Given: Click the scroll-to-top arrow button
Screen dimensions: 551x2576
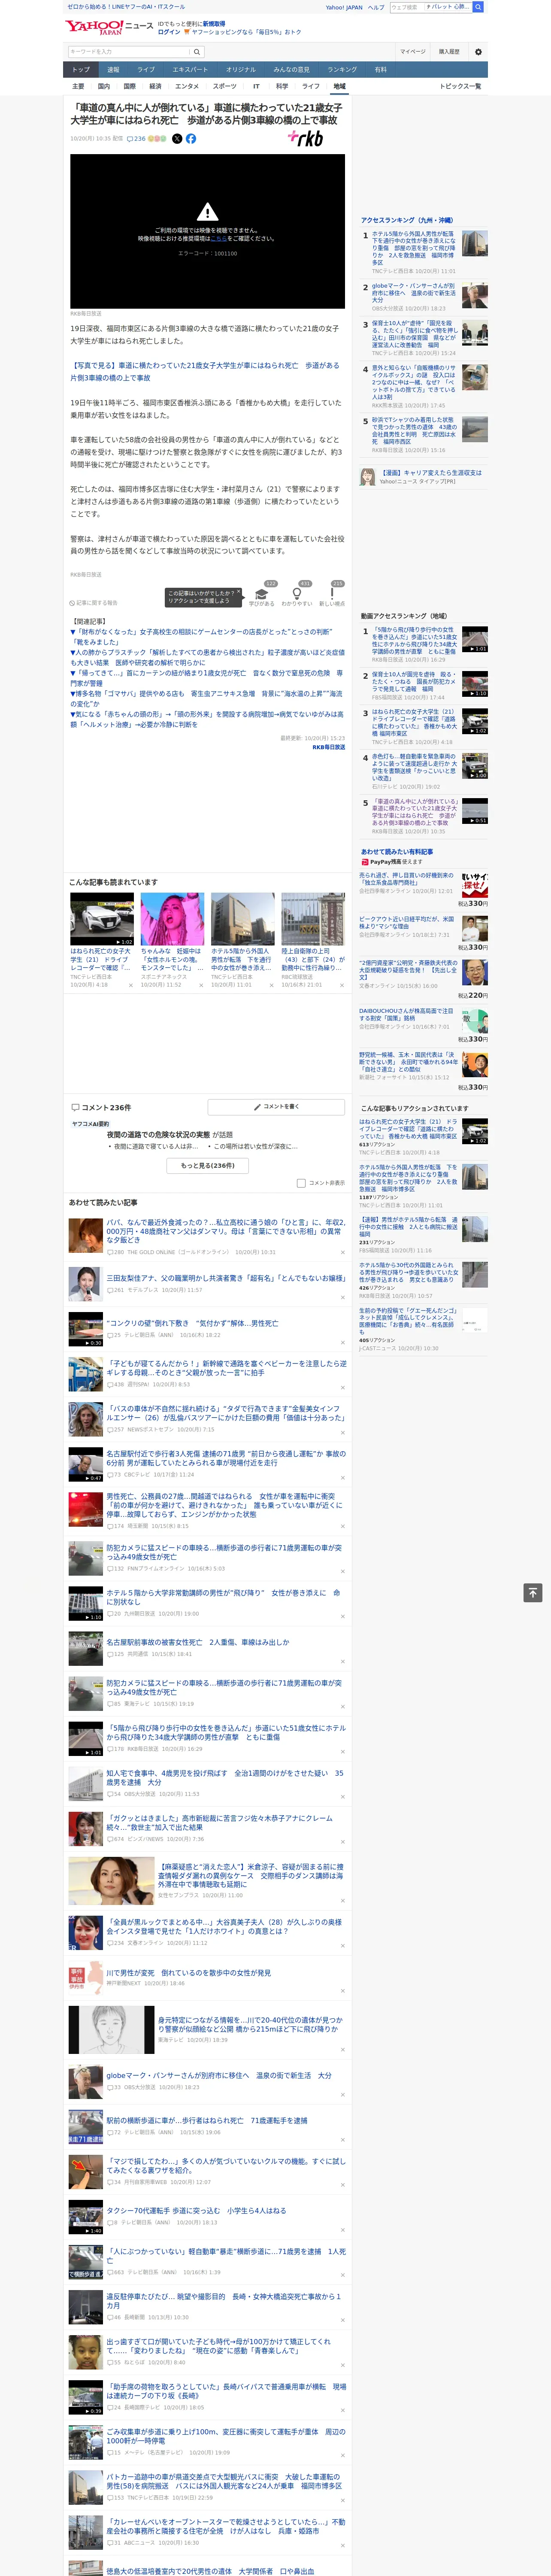Looking at the screenshot, I should click(x=533, y=1593).
